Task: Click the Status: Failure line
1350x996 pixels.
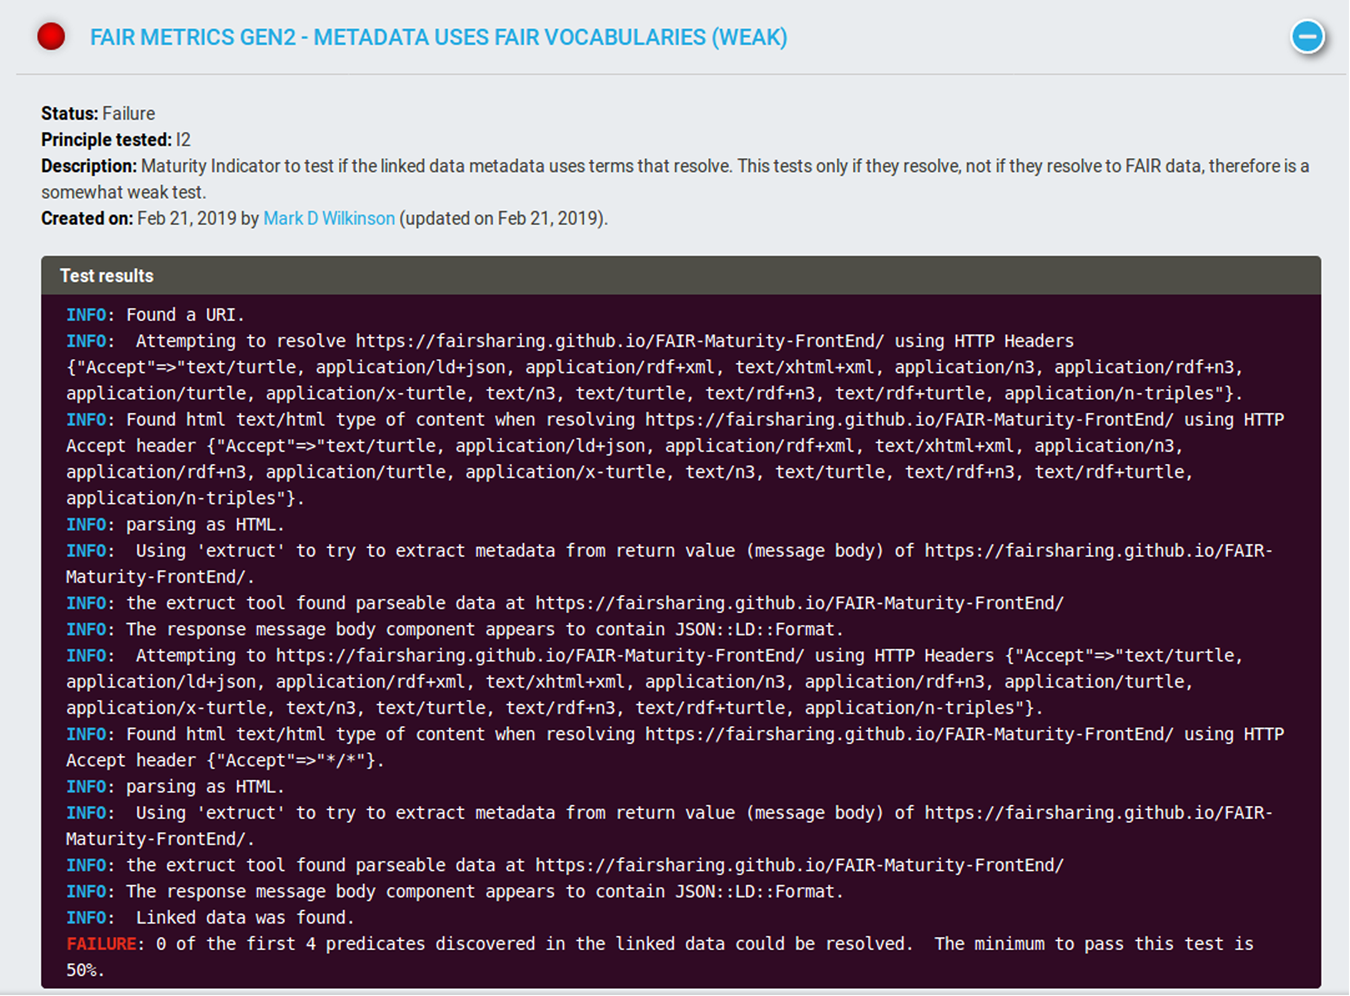Action: pos(98,113)
